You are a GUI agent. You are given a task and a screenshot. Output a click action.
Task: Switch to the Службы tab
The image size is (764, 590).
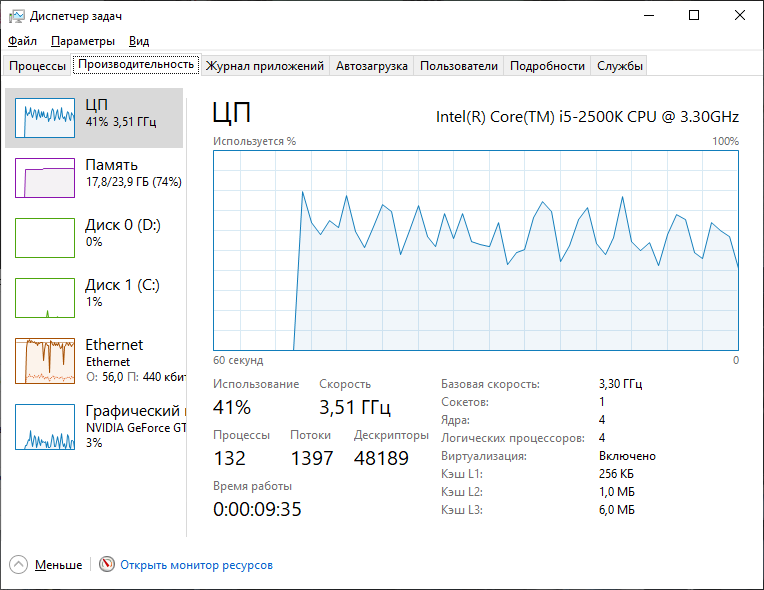(620, 66)
